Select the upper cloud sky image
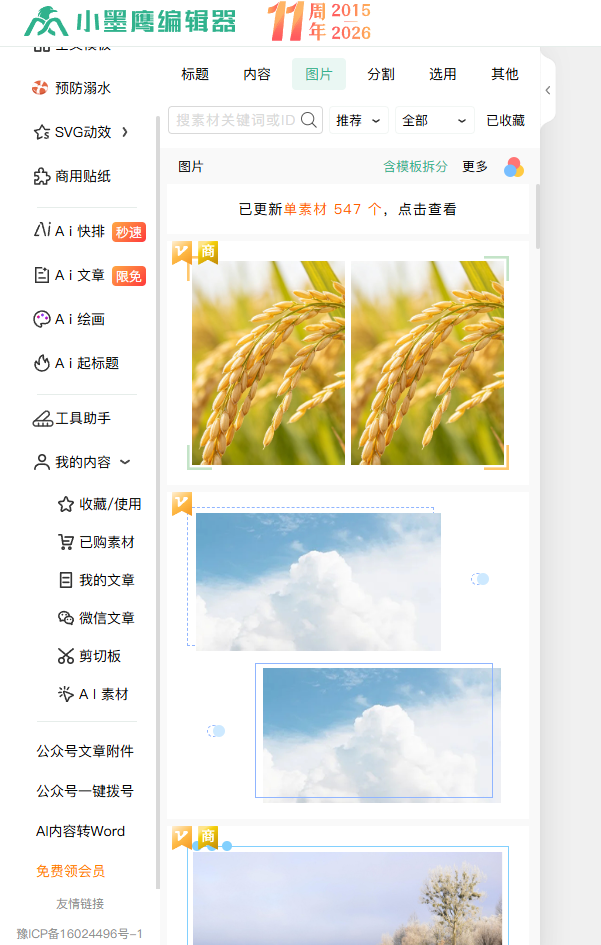The image size is (601, 945). [x=318, y=582]
